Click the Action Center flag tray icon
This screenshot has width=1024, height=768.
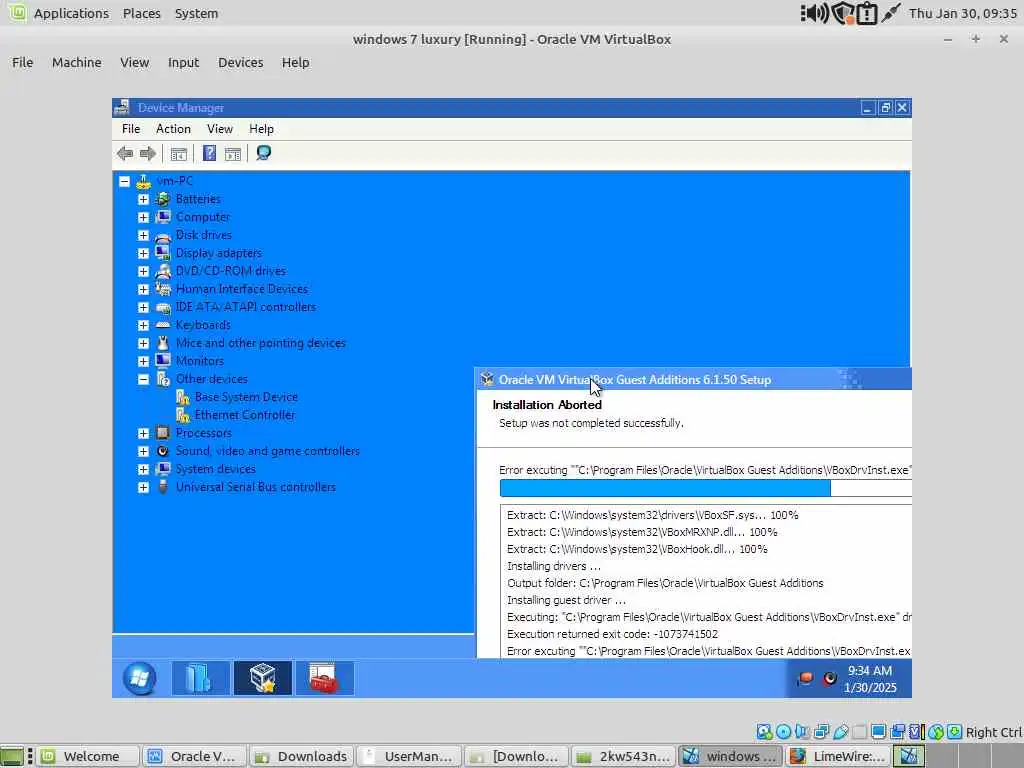[x=805, y=679]
